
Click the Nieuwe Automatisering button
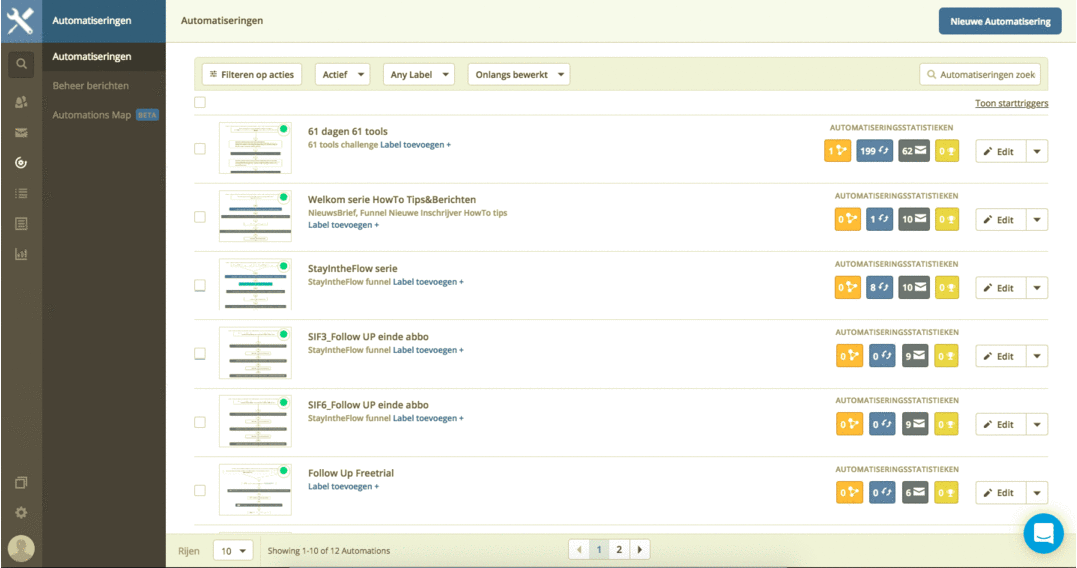[999, 21]
